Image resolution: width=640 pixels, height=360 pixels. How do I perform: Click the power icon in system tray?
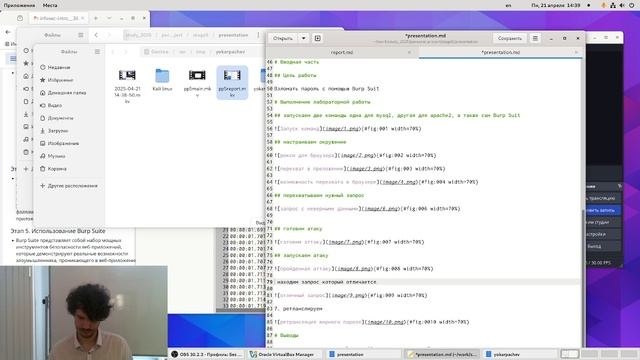tap(631, 5)
